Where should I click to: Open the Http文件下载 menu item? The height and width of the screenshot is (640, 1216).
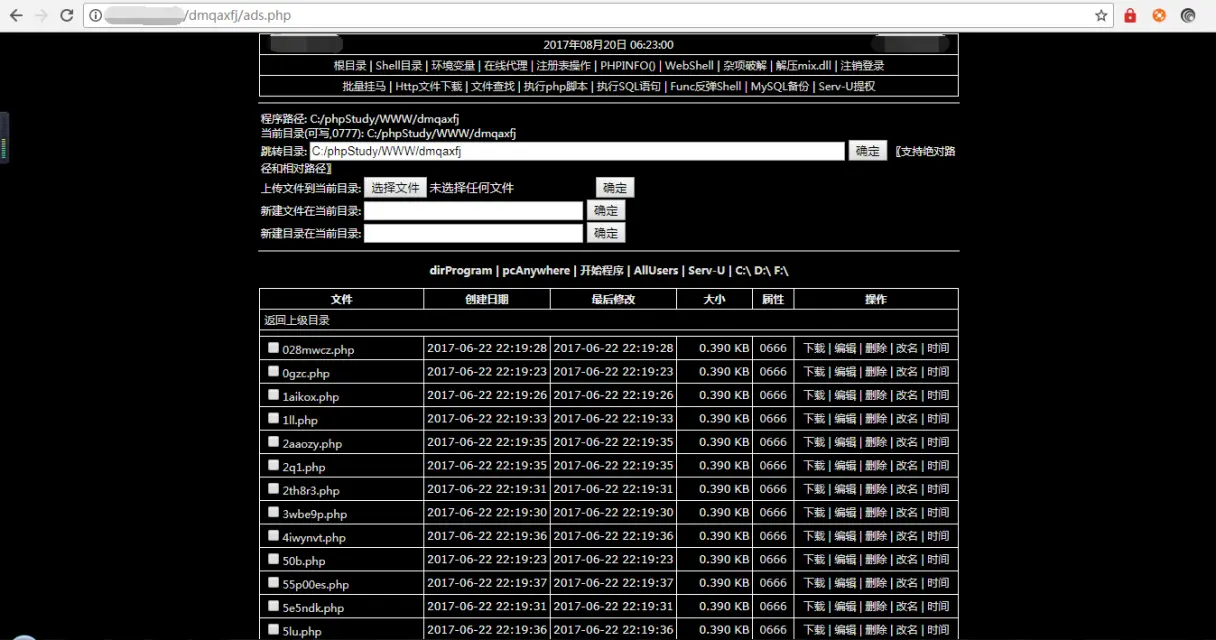[429, 87]
